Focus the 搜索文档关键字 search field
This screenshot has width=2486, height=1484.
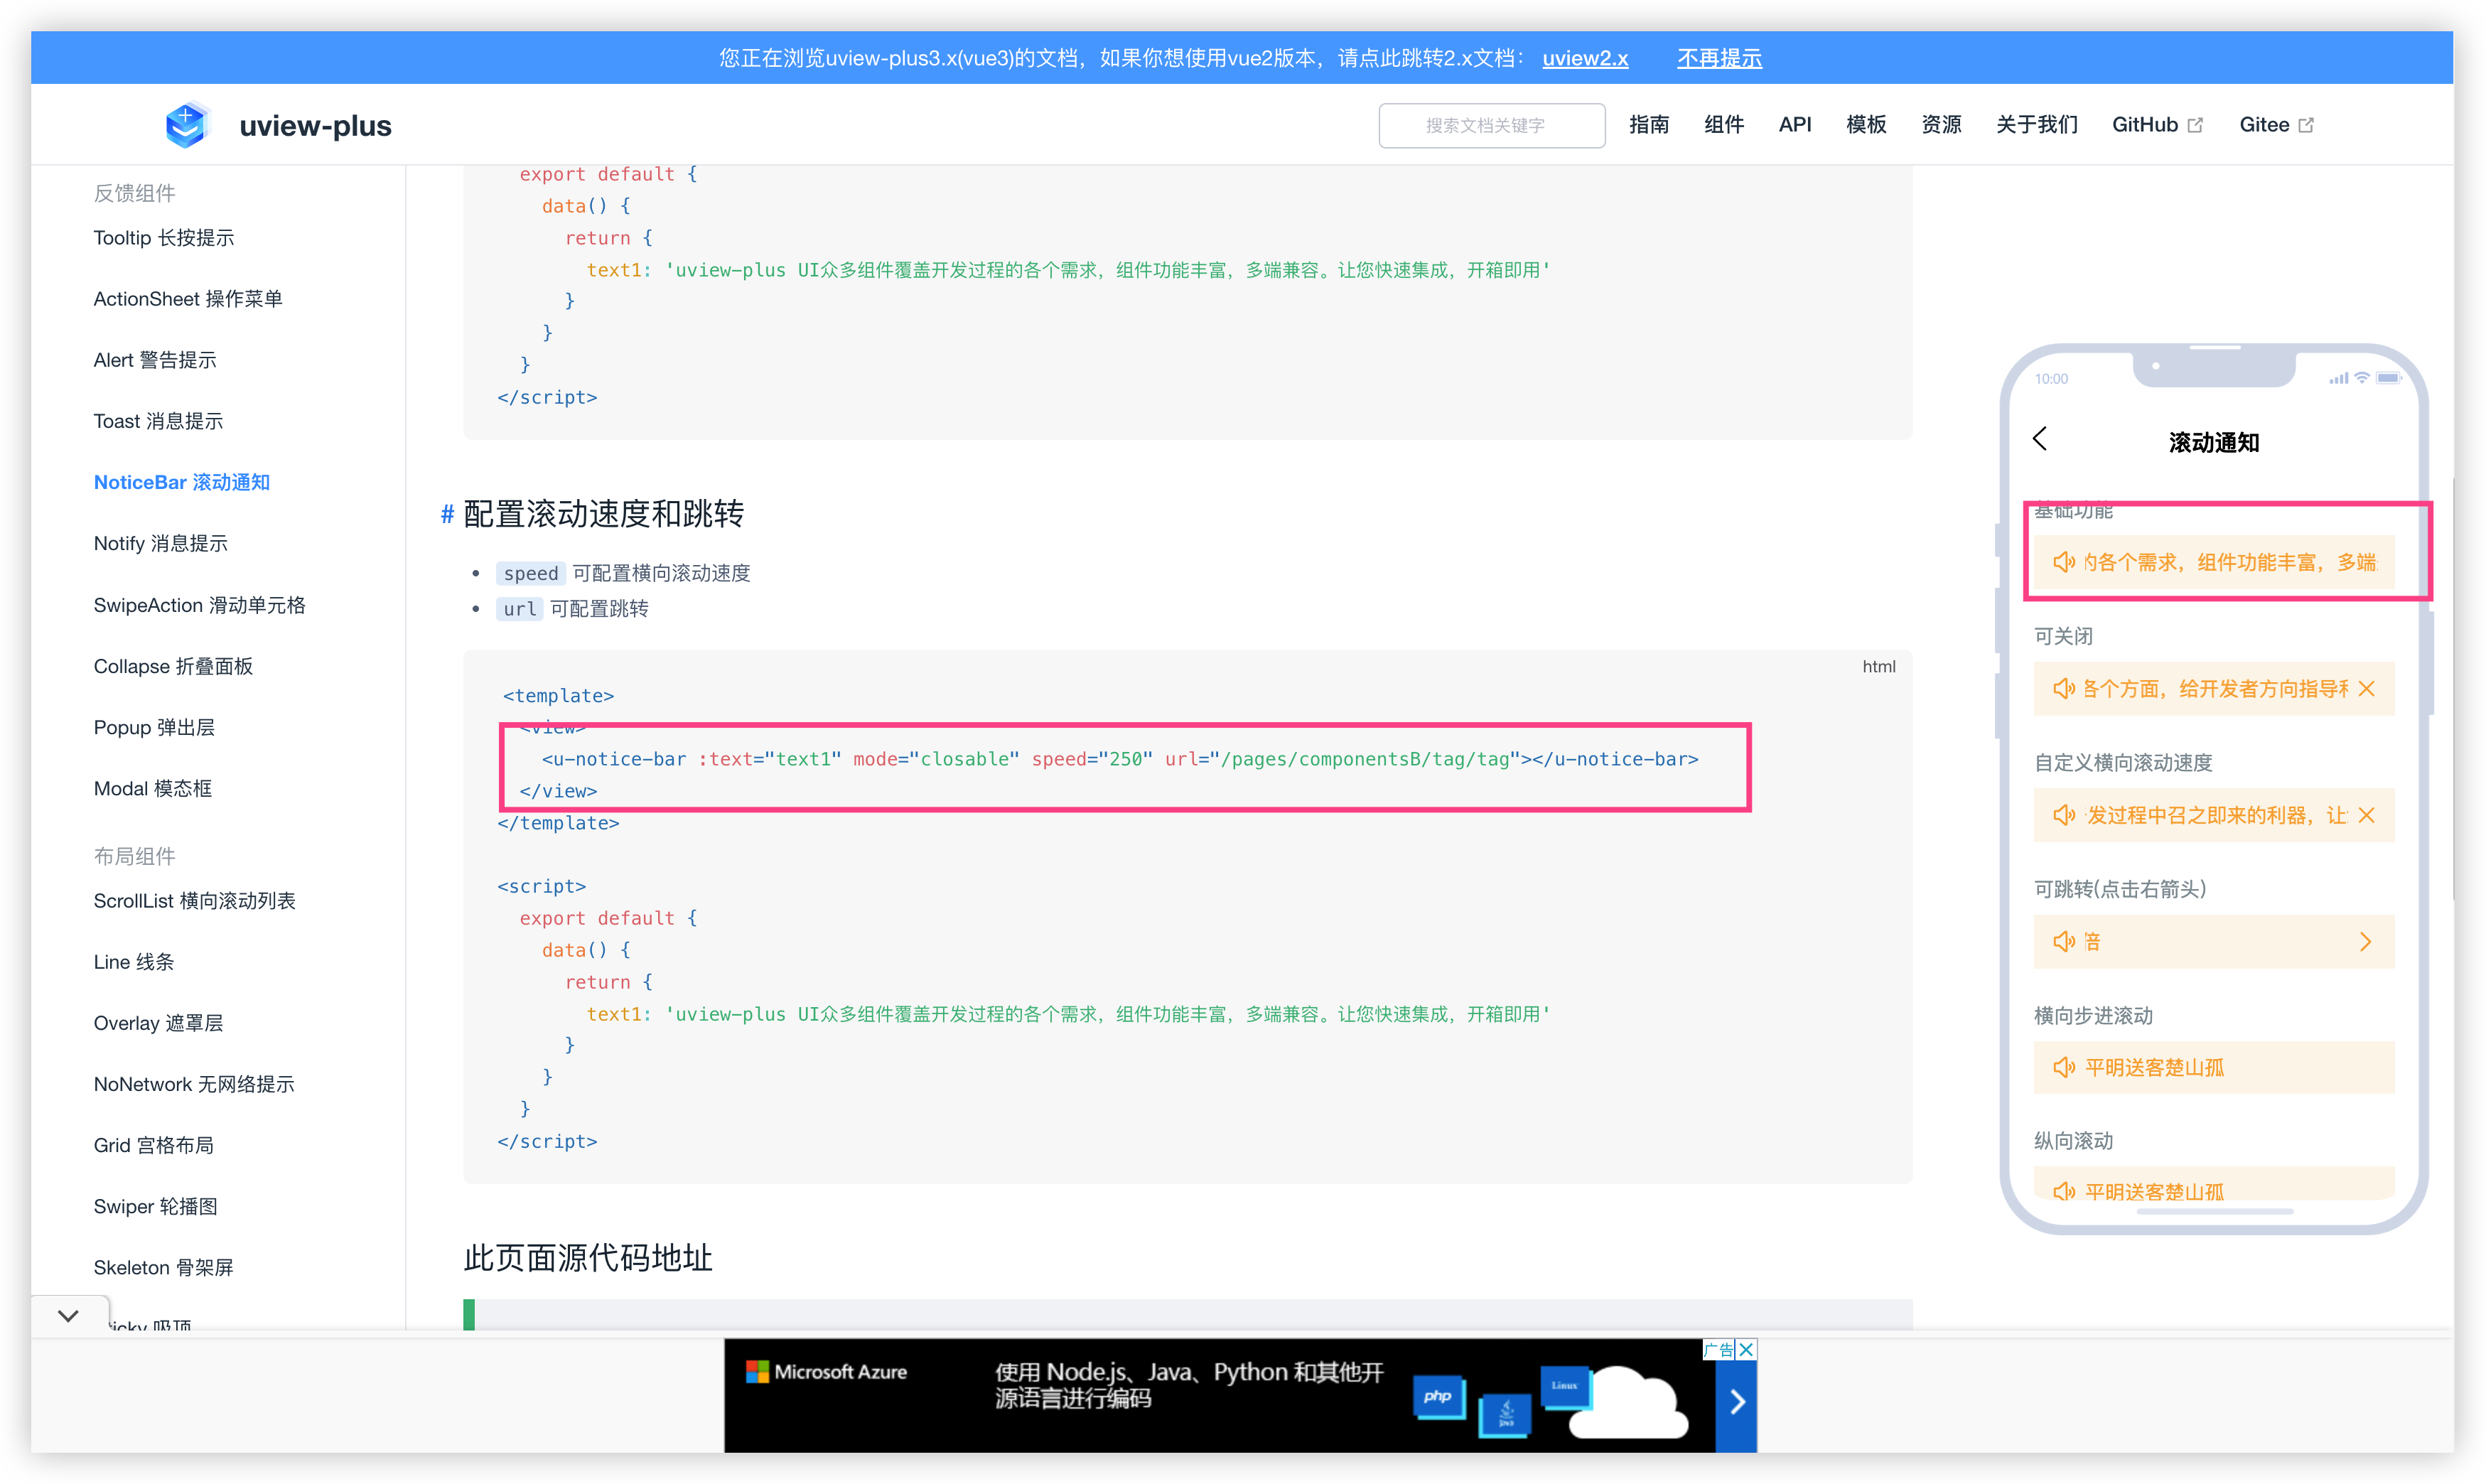click(x=1491, y=126)
